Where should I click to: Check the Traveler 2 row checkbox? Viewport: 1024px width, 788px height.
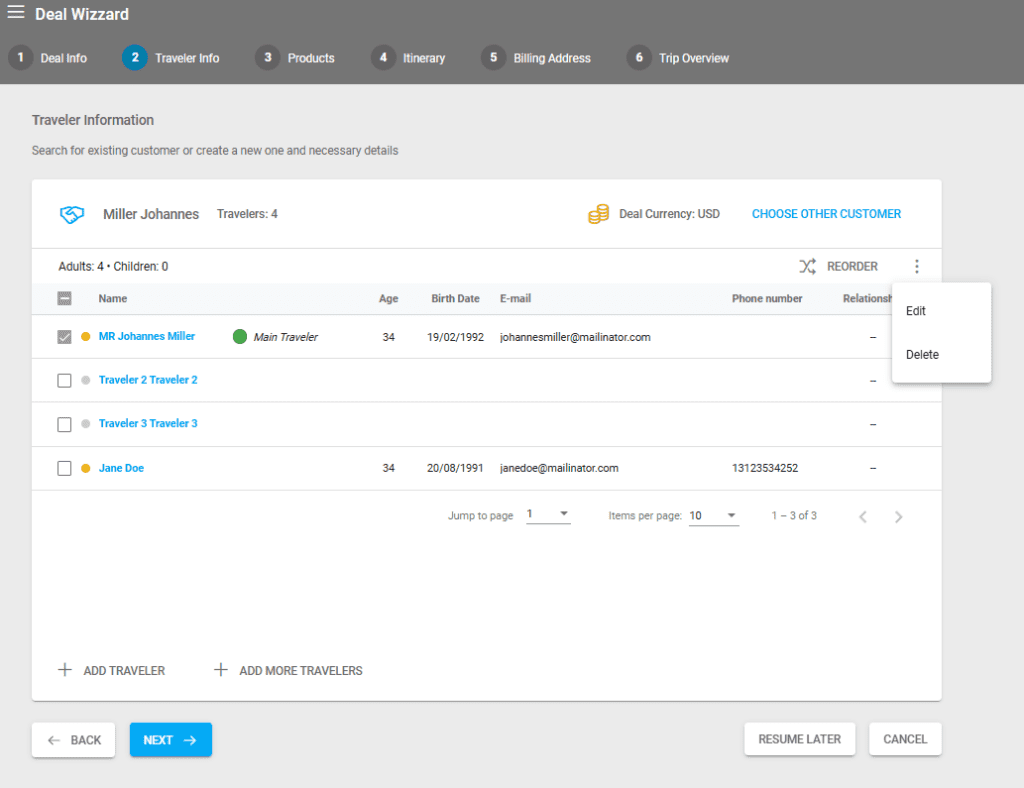[x=64, y=380]
